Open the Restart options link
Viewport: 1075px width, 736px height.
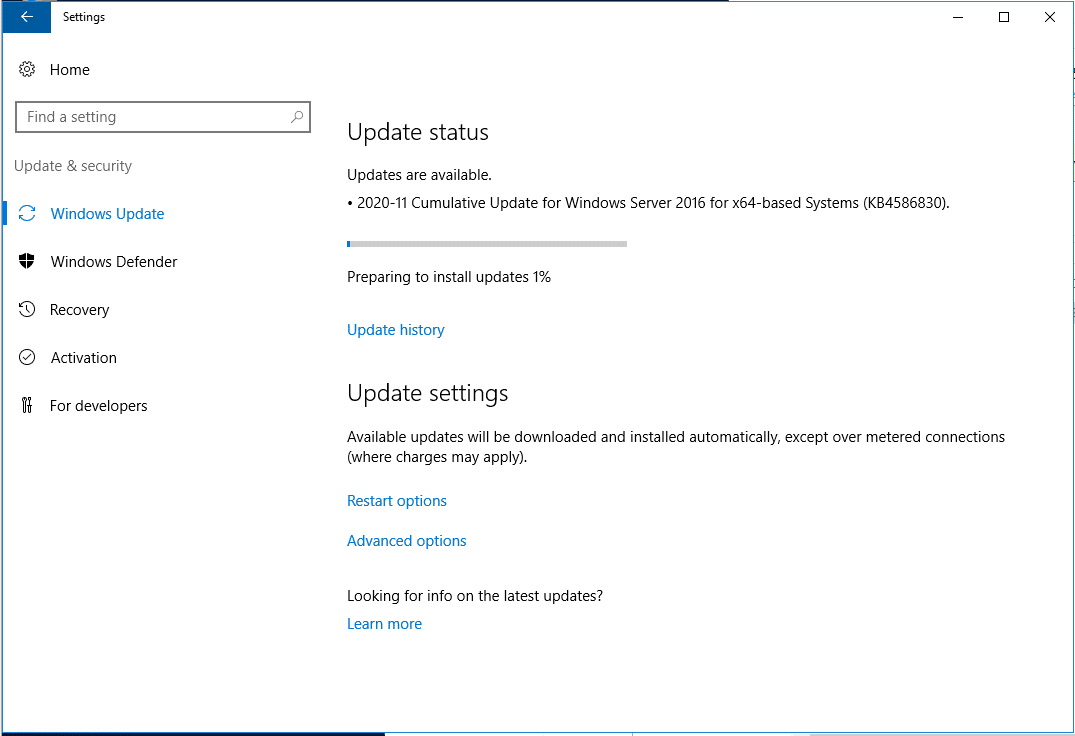click(x=396, y=501)
